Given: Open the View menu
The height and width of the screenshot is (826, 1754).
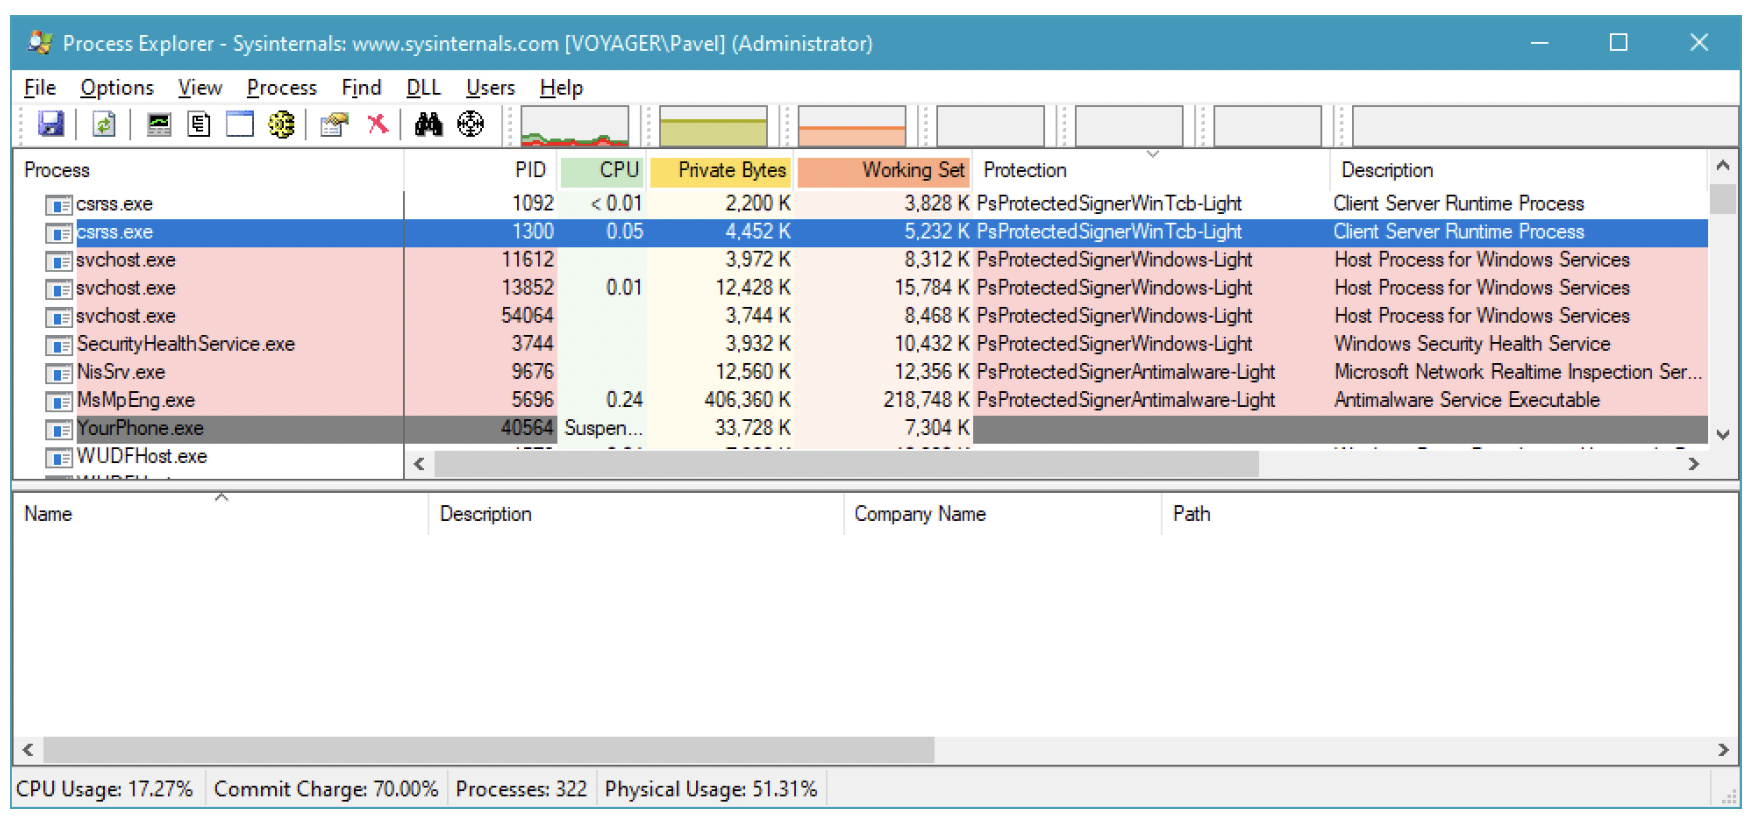Looking at the screenshot, I should click(x=200, y=88).
